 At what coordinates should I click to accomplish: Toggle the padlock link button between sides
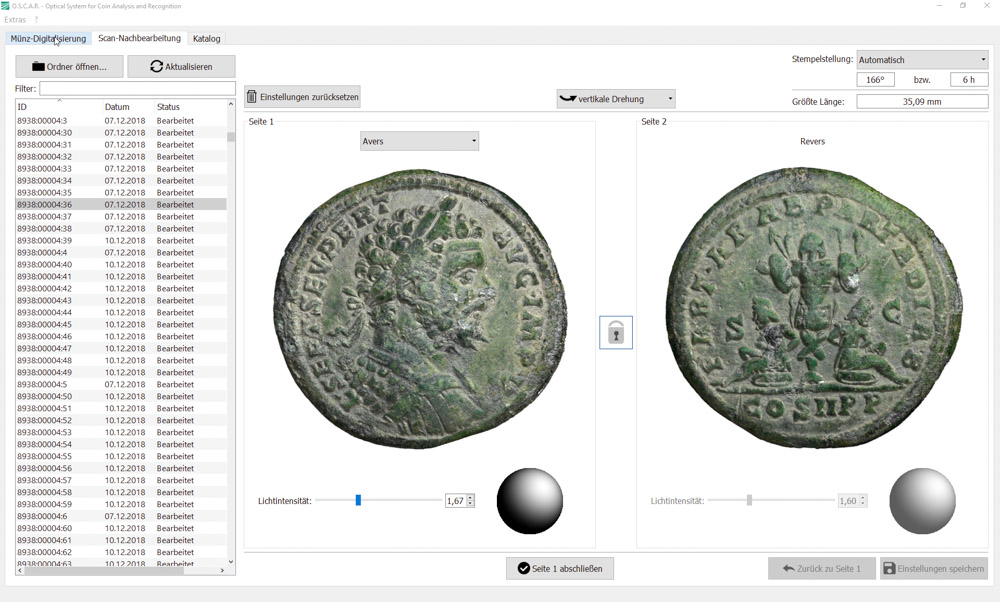[616, 333]
